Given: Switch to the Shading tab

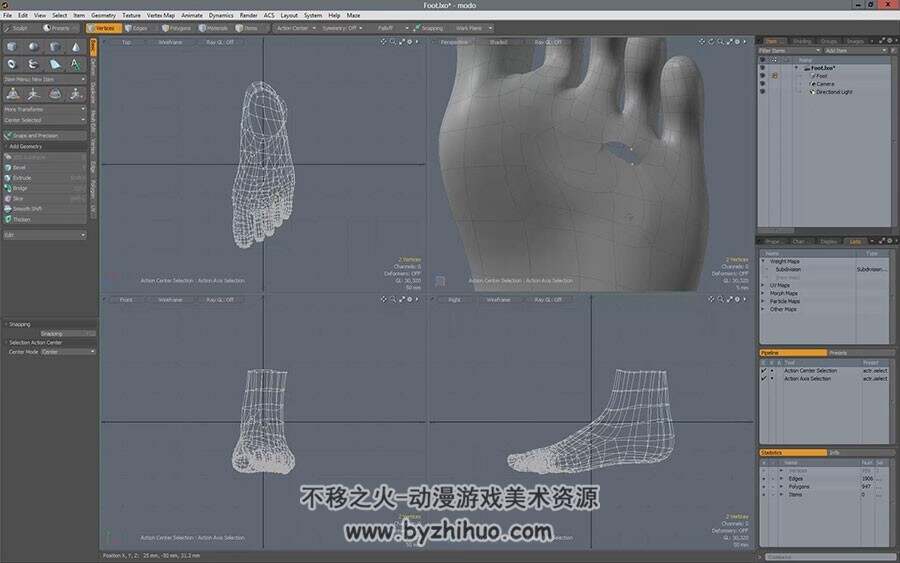Looking at the screenshot, I should coord(802,41).
